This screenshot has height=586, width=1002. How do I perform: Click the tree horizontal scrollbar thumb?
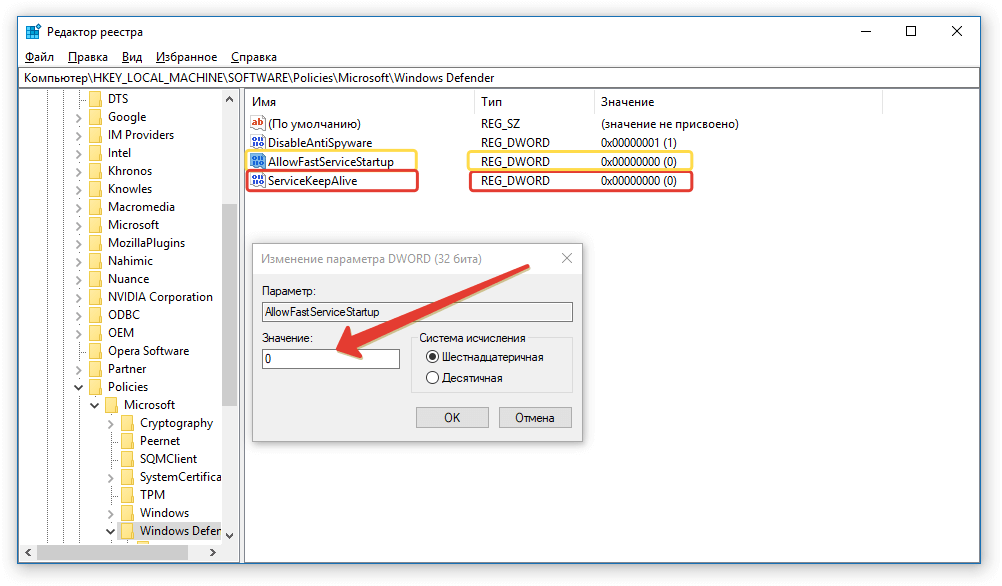pyautogui.click(x=112, y=552)
